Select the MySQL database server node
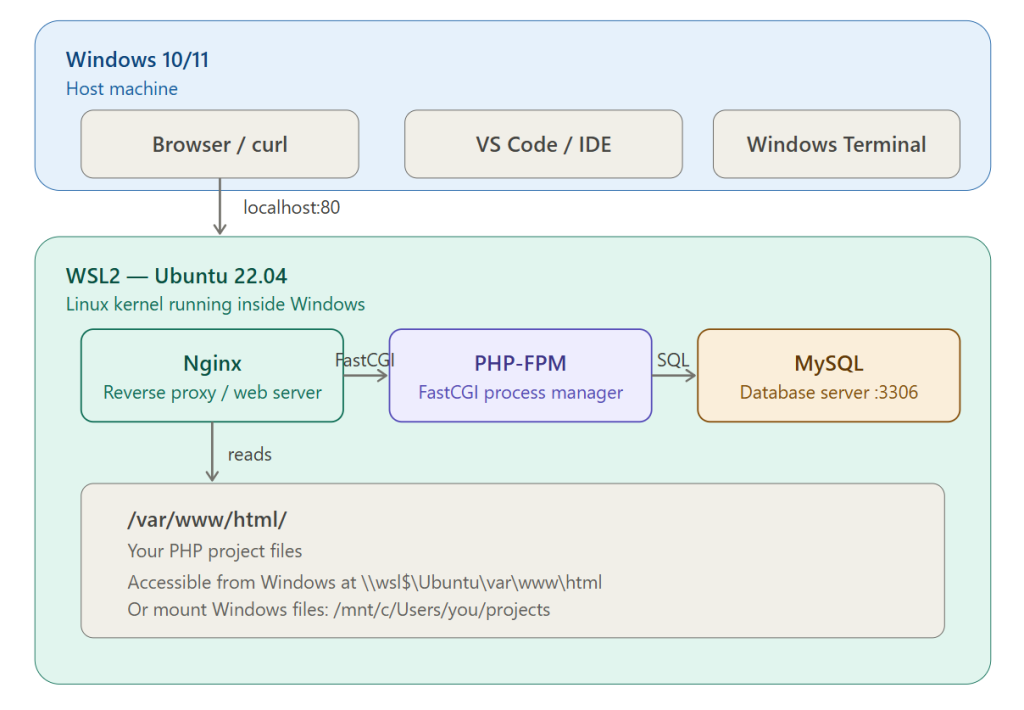 828,376
